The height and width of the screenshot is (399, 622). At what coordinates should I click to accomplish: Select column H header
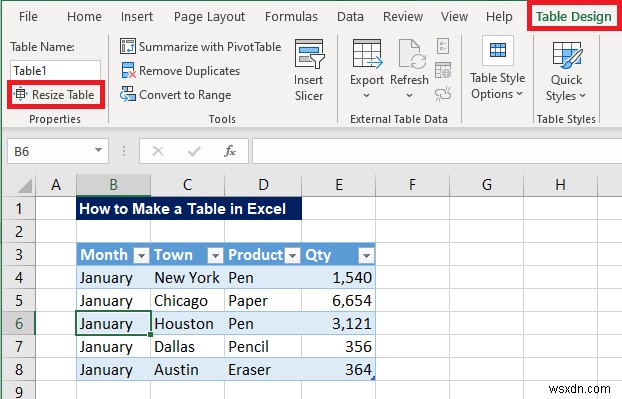(560, 185)
